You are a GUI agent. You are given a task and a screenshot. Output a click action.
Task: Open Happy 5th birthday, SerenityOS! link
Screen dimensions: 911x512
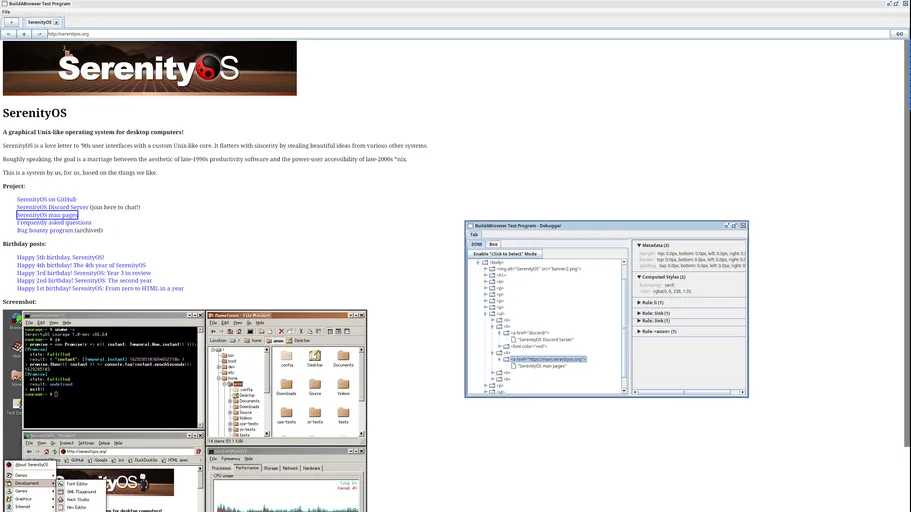(x=60, y=257)
